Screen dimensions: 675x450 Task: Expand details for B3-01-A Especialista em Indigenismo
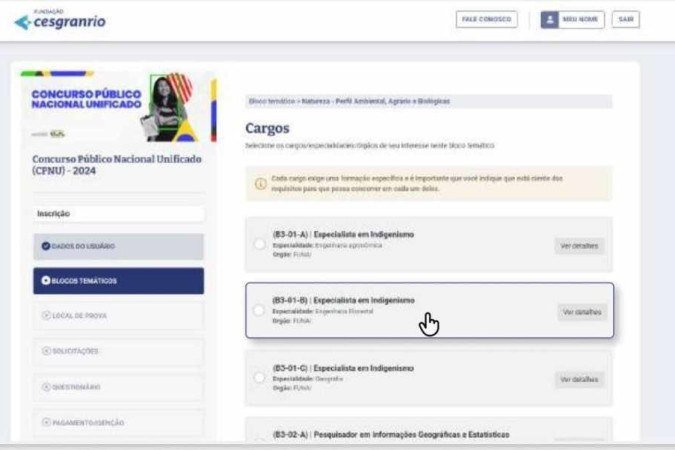(x=580, y=245)
